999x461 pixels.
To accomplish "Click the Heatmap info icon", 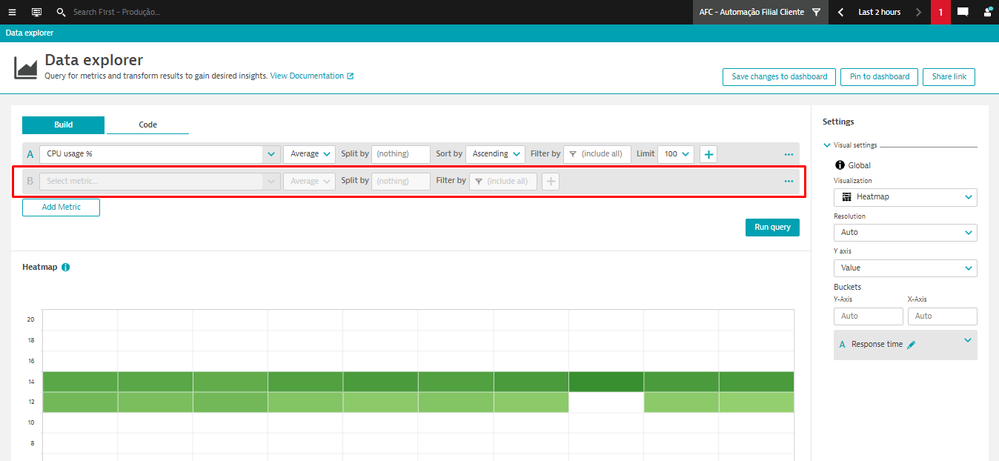I will [66, 268].
